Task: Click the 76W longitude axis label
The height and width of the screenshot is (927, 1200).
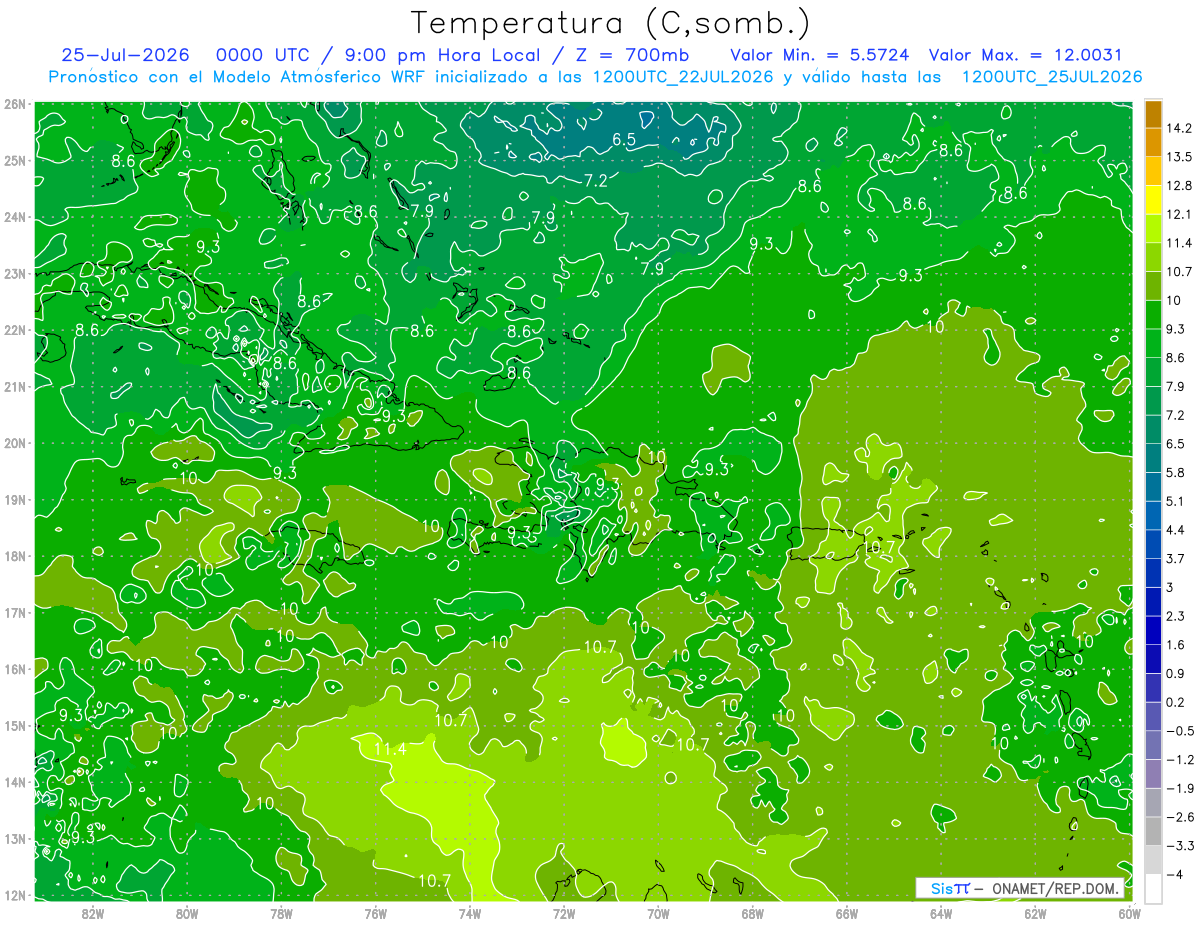Action: coord(375,912)
